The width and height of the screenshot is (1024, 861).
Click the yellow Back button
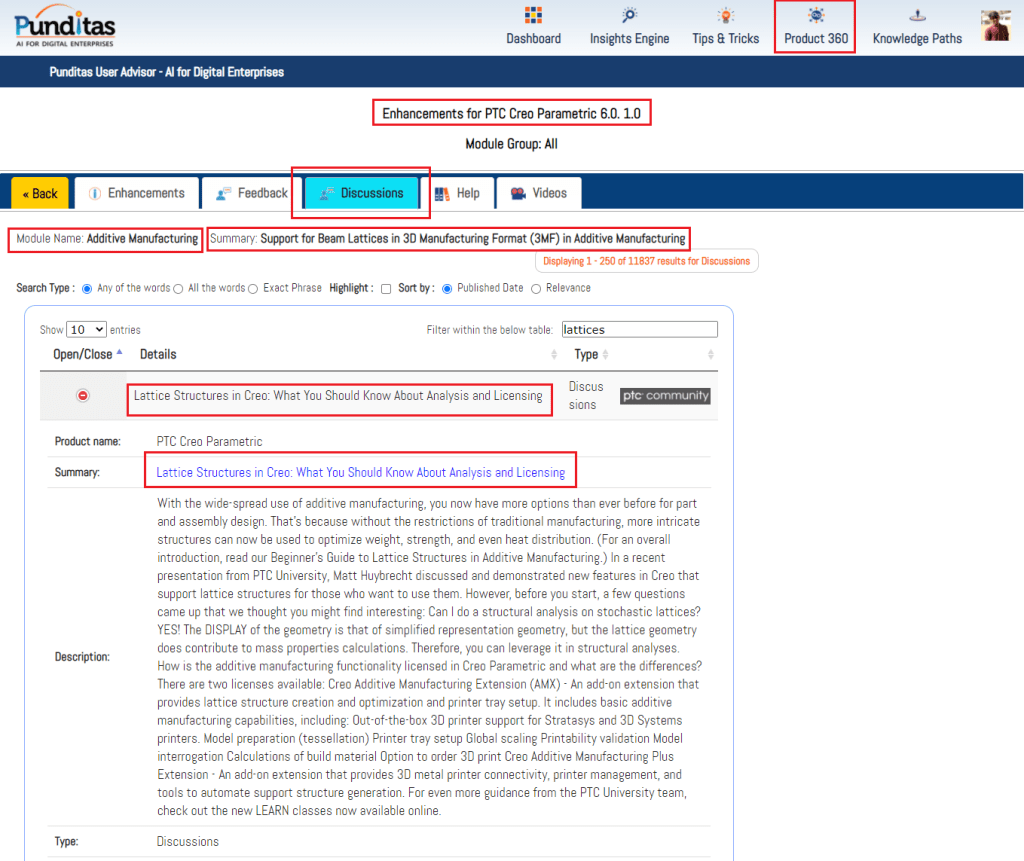(40, 194)
